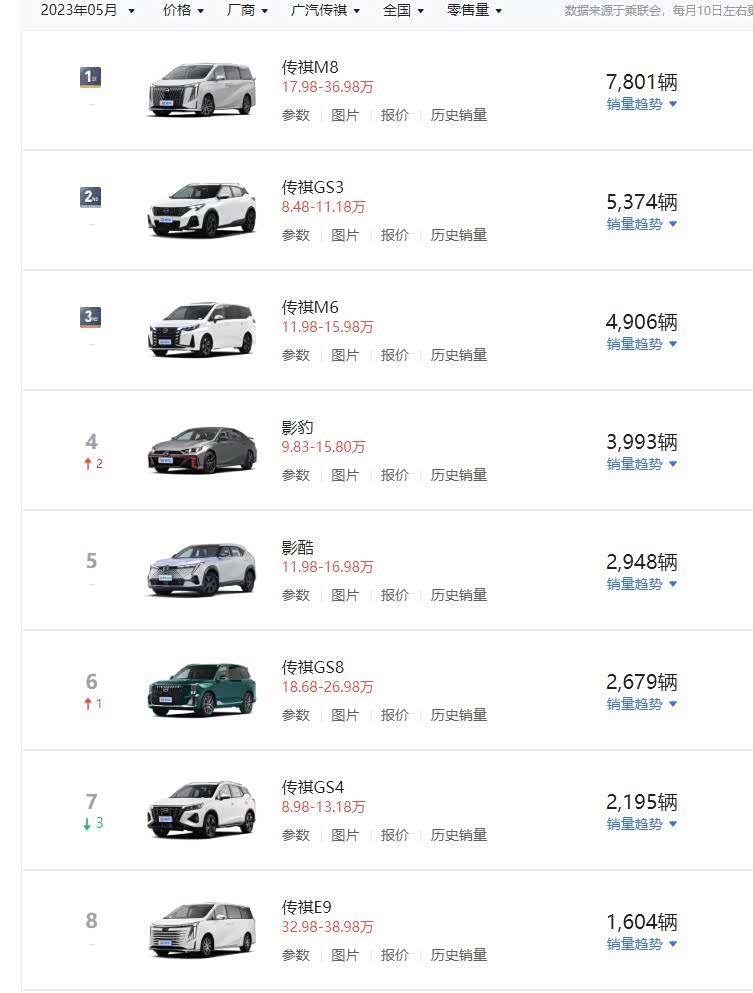
Task: View 图片 for 影酷
Action: pyautogui.click(x=345, y=595)
